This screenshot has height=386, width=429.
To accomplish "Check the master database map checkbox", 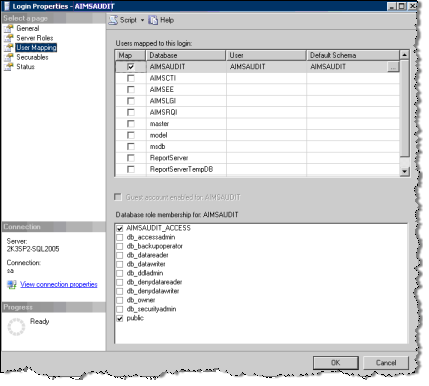I will (131, 124).
